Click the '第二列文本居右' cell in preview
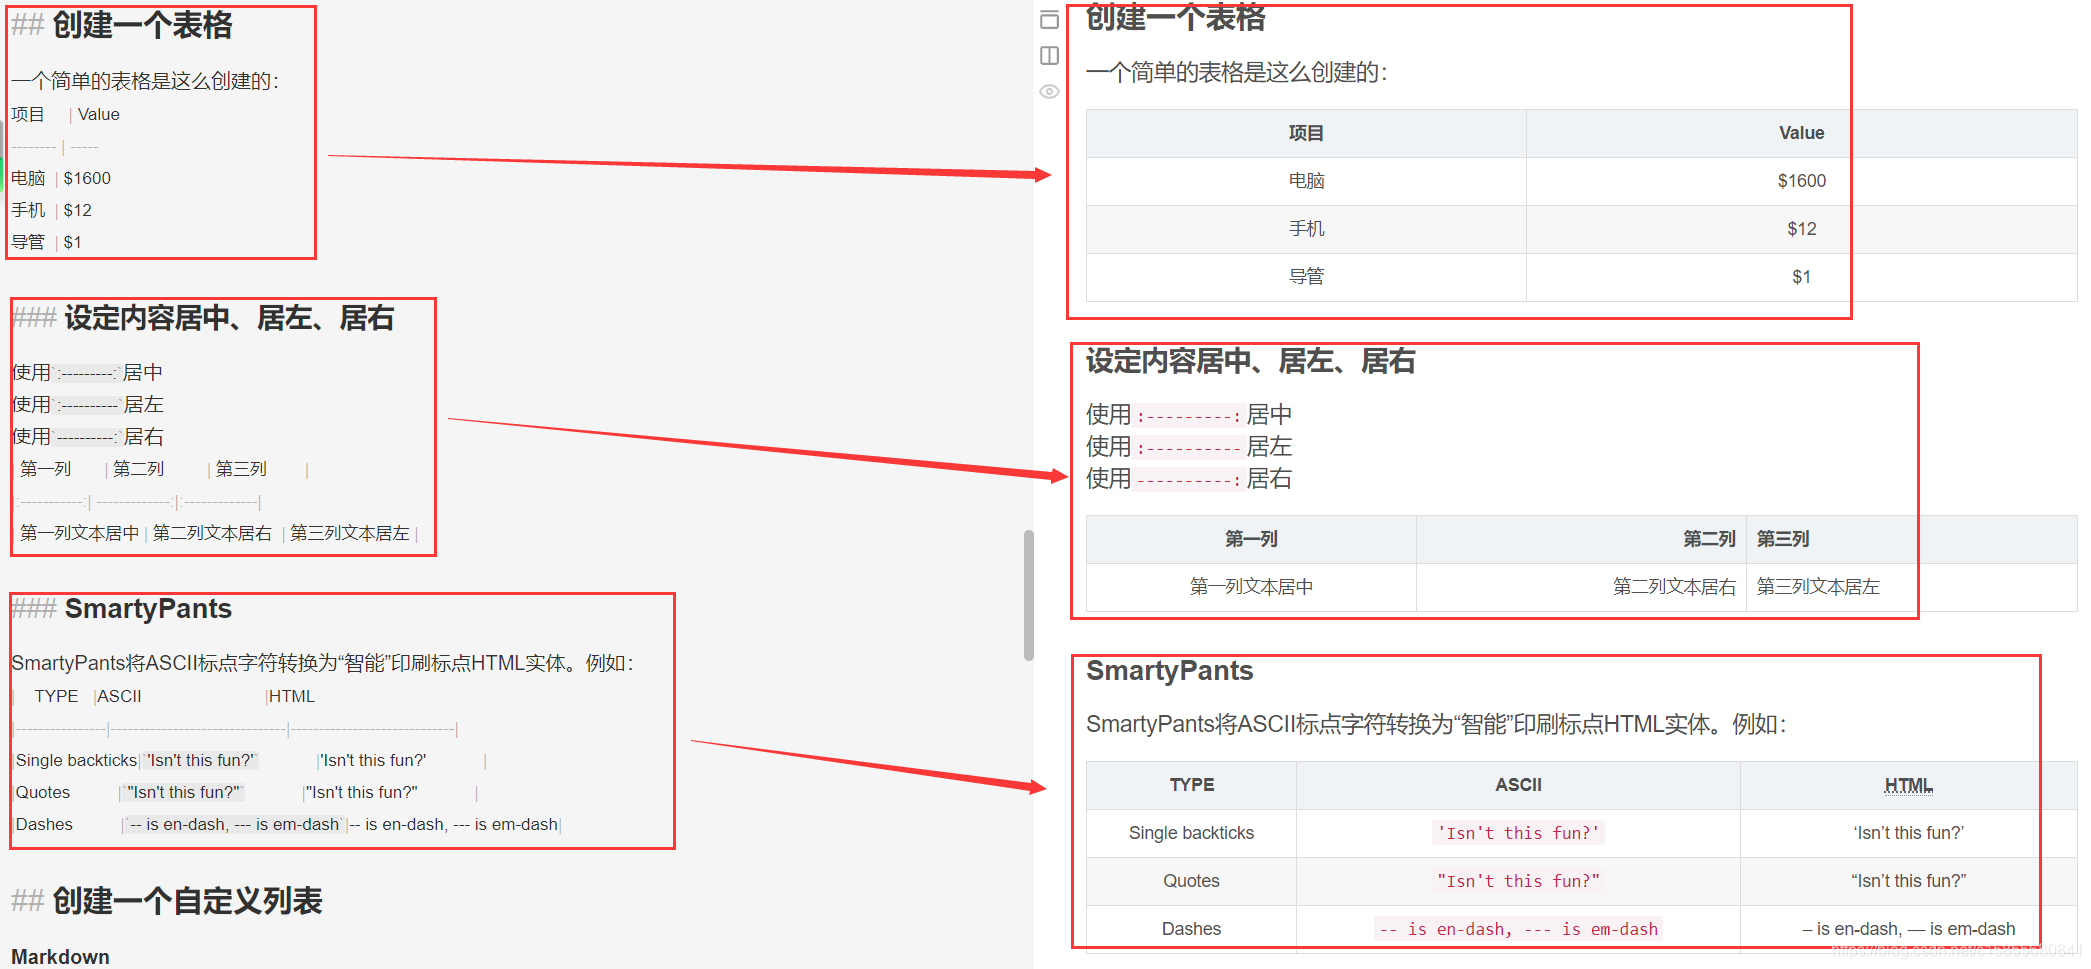This screenshot has height=969, width=2091. click(x=1581, y=587)
